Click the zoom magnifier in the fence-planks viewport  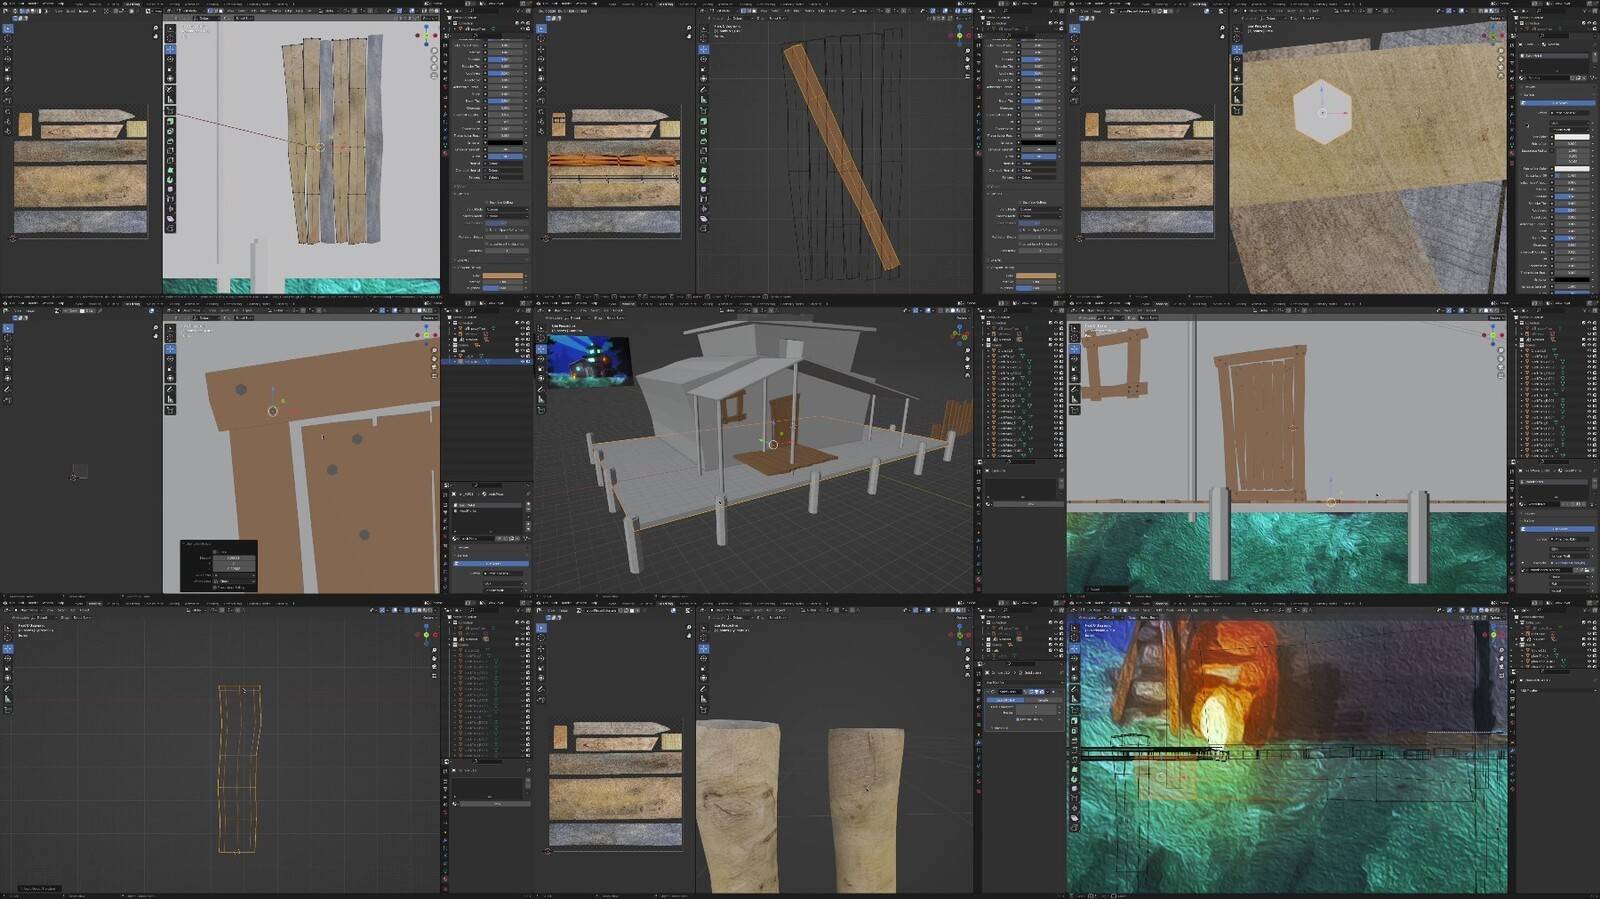click(x=434, y=50)
